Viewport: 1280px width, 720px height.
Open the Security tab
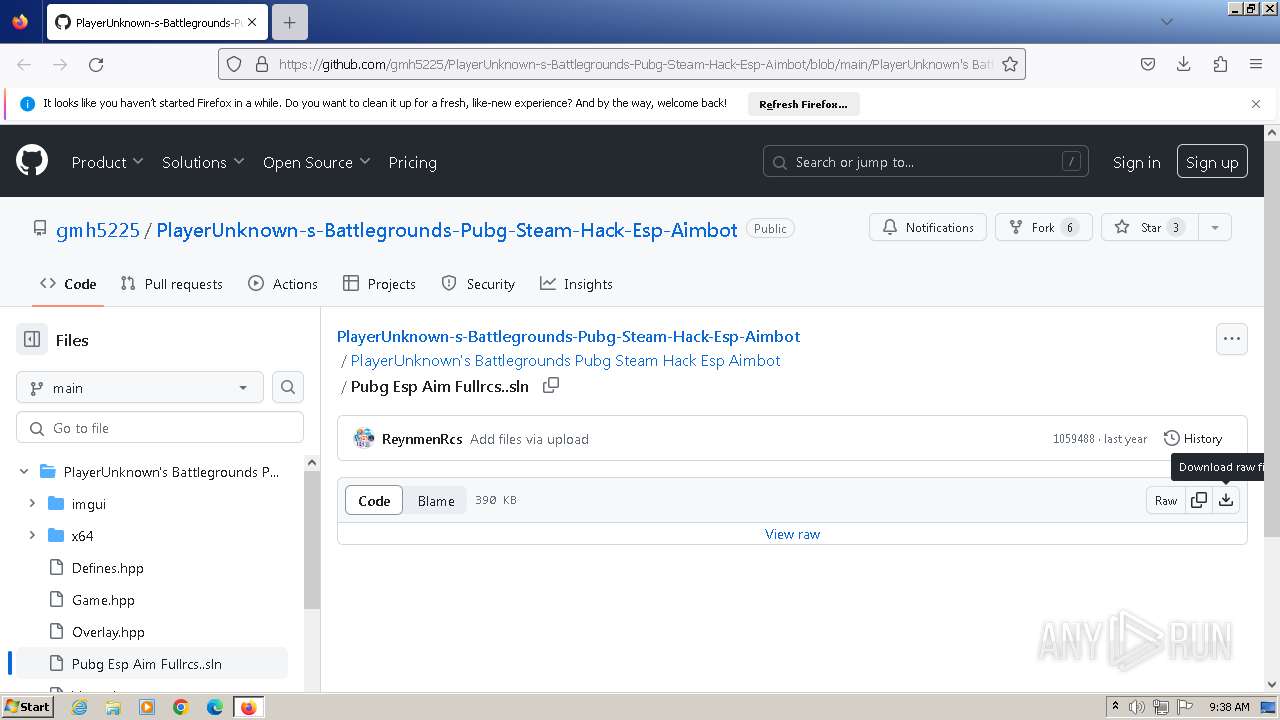coord(478,284)
